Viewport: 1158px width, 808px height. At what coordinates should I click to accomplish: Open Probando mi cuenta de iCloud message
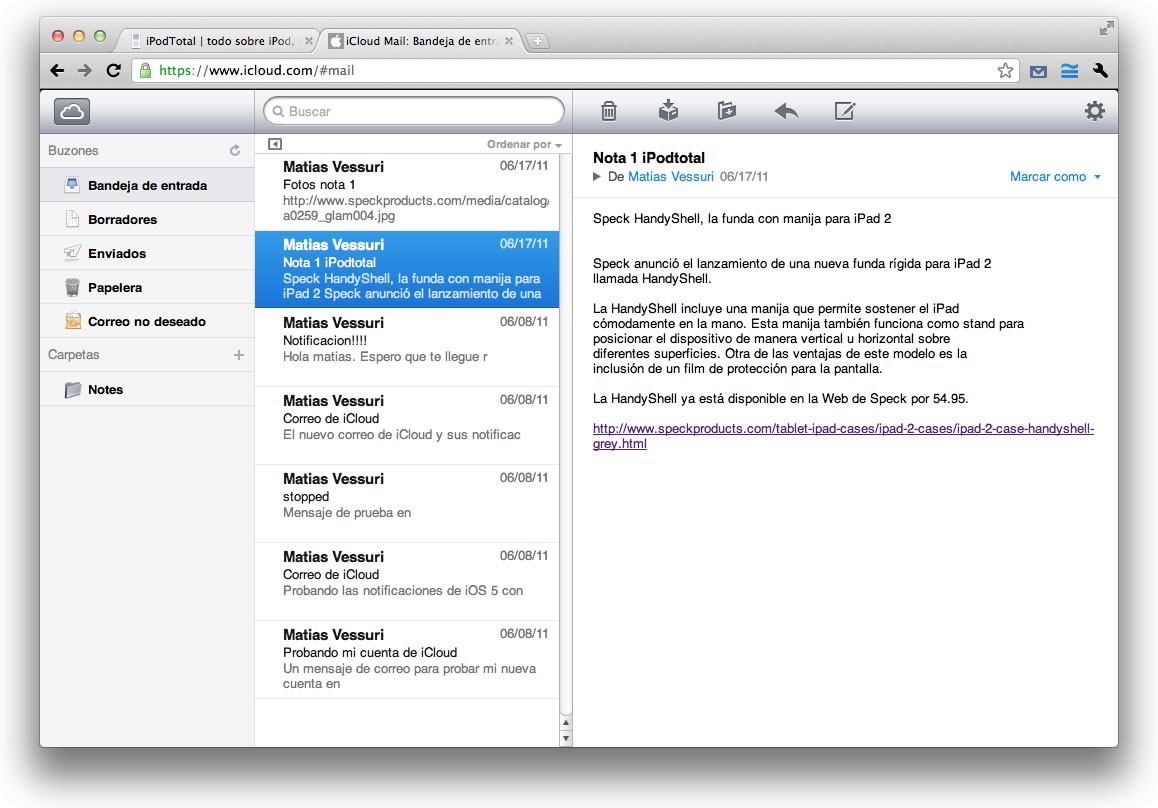click(x=407, y=660)
